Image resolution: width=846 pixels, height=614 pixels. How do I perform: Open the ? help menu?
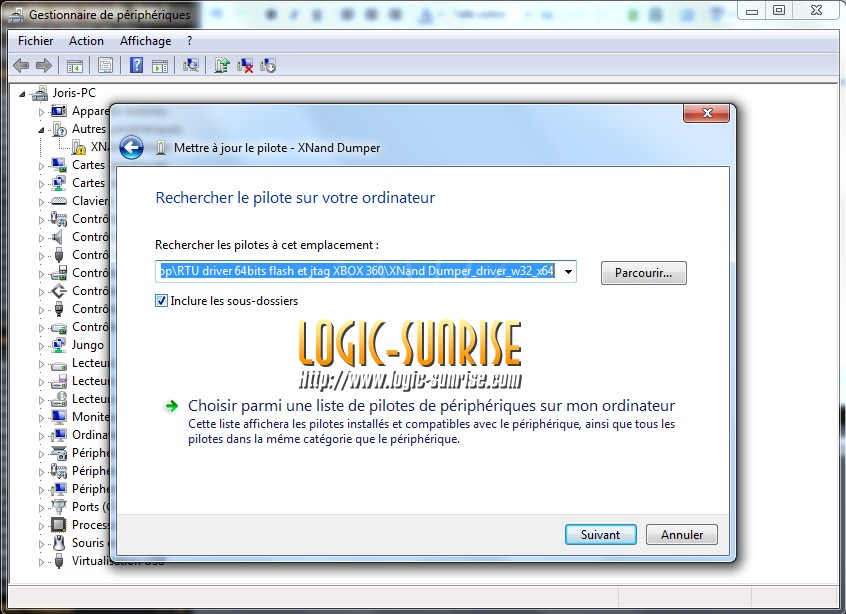[189, 41]
